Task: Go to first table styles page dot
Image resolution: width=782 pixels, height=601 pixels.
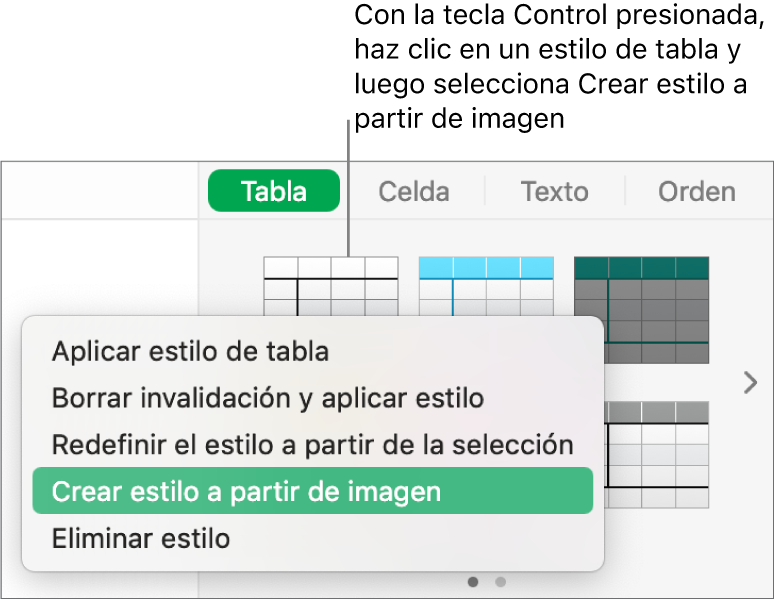Action: [473, 581]
